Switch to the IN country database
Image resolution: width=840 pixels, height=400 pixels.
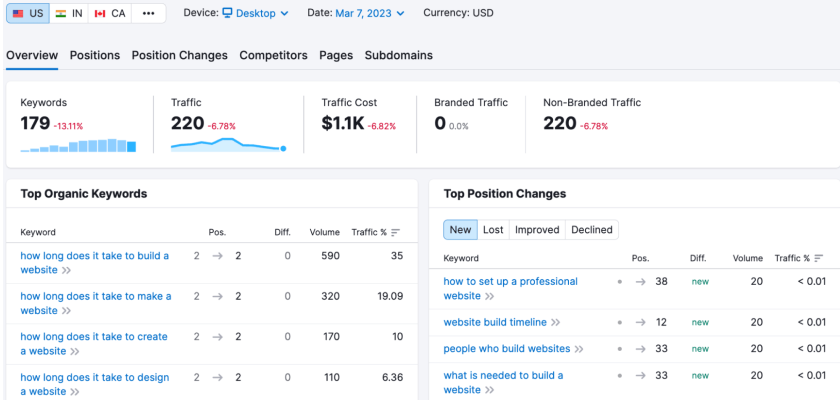(69, 13)
